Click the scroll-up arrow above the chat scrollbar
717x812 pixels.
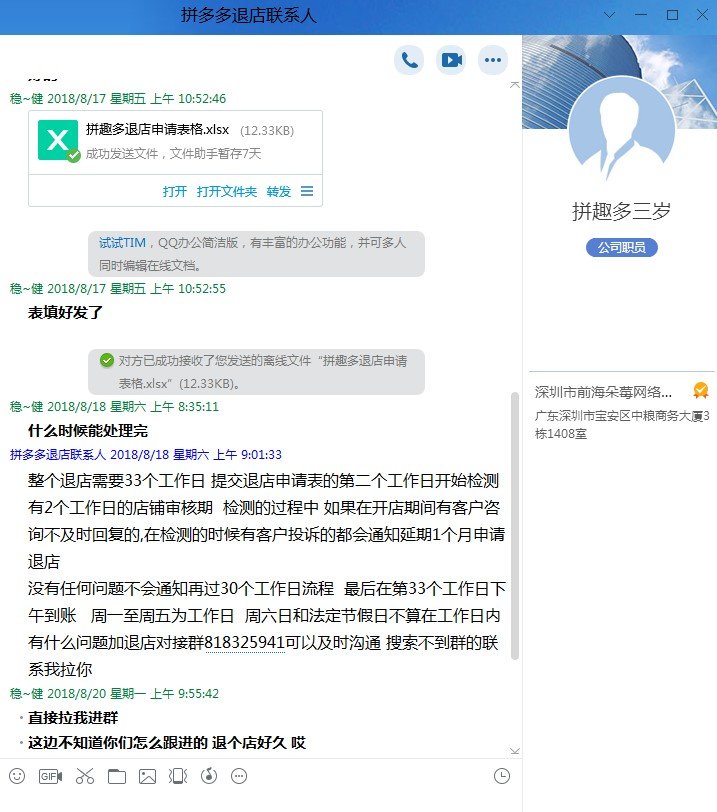[515, 84]
